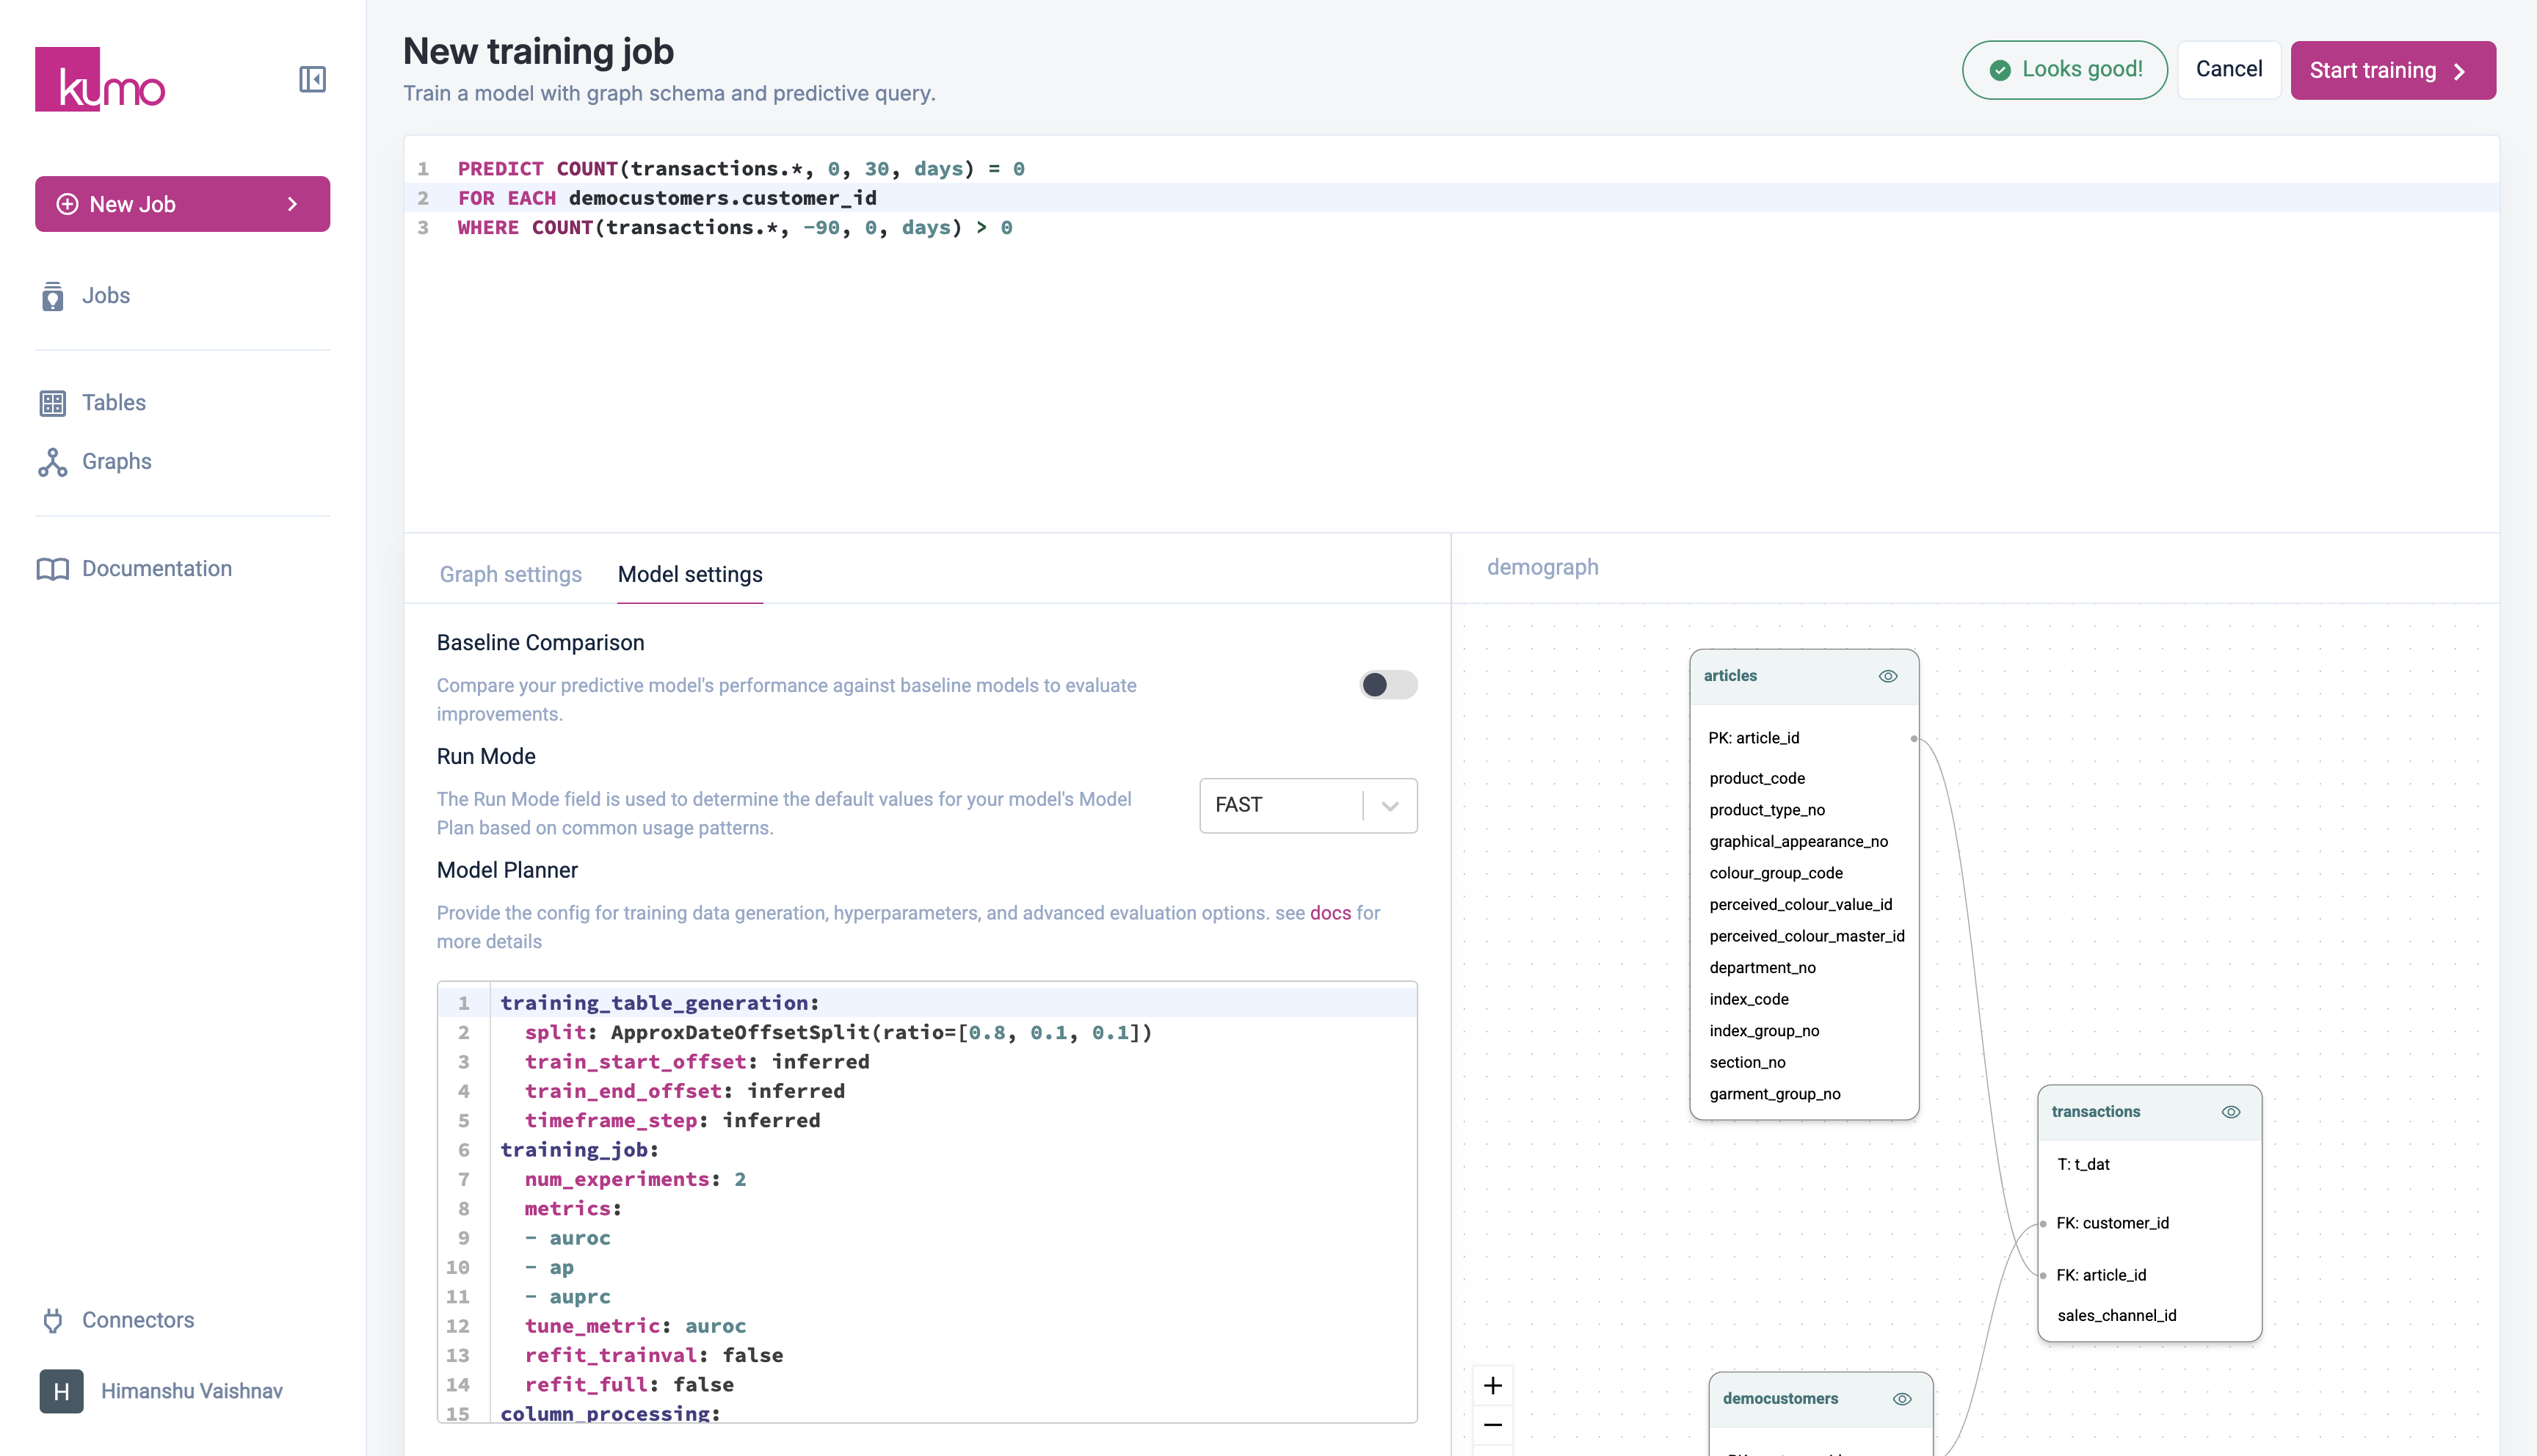Open Documentation from sidebar

(x=156, y=569)
